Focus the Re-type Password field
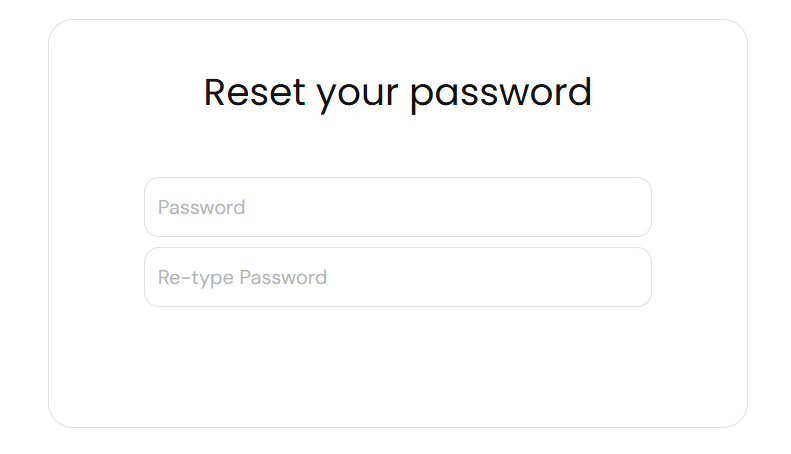791x454 pixels. (x=397, y=277)
